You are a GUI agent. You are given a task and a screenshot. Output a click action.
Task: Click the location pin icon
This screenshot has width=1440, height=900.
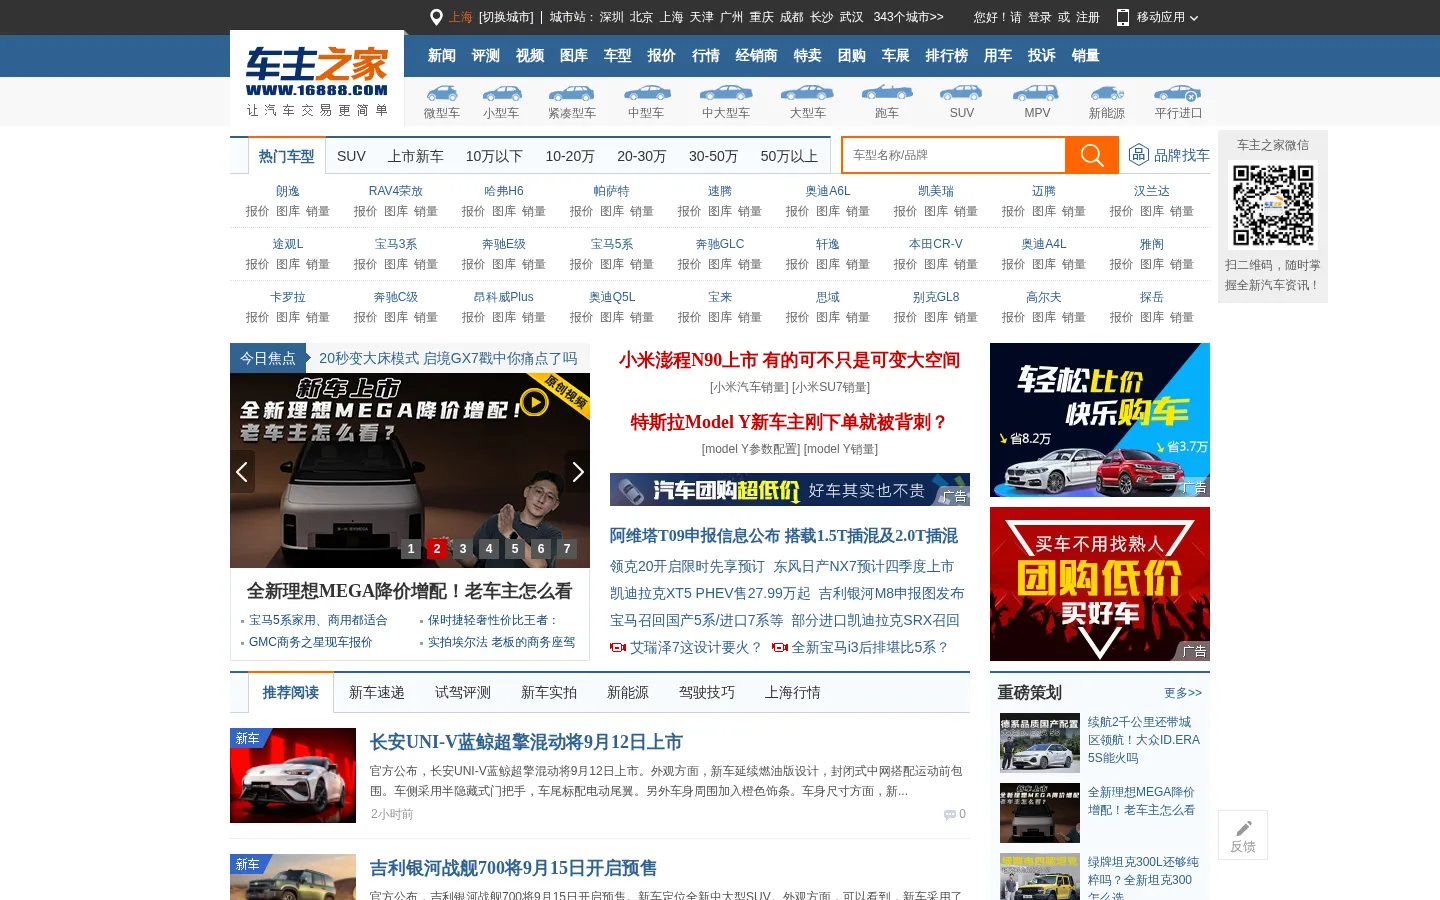tap(436, 17)
